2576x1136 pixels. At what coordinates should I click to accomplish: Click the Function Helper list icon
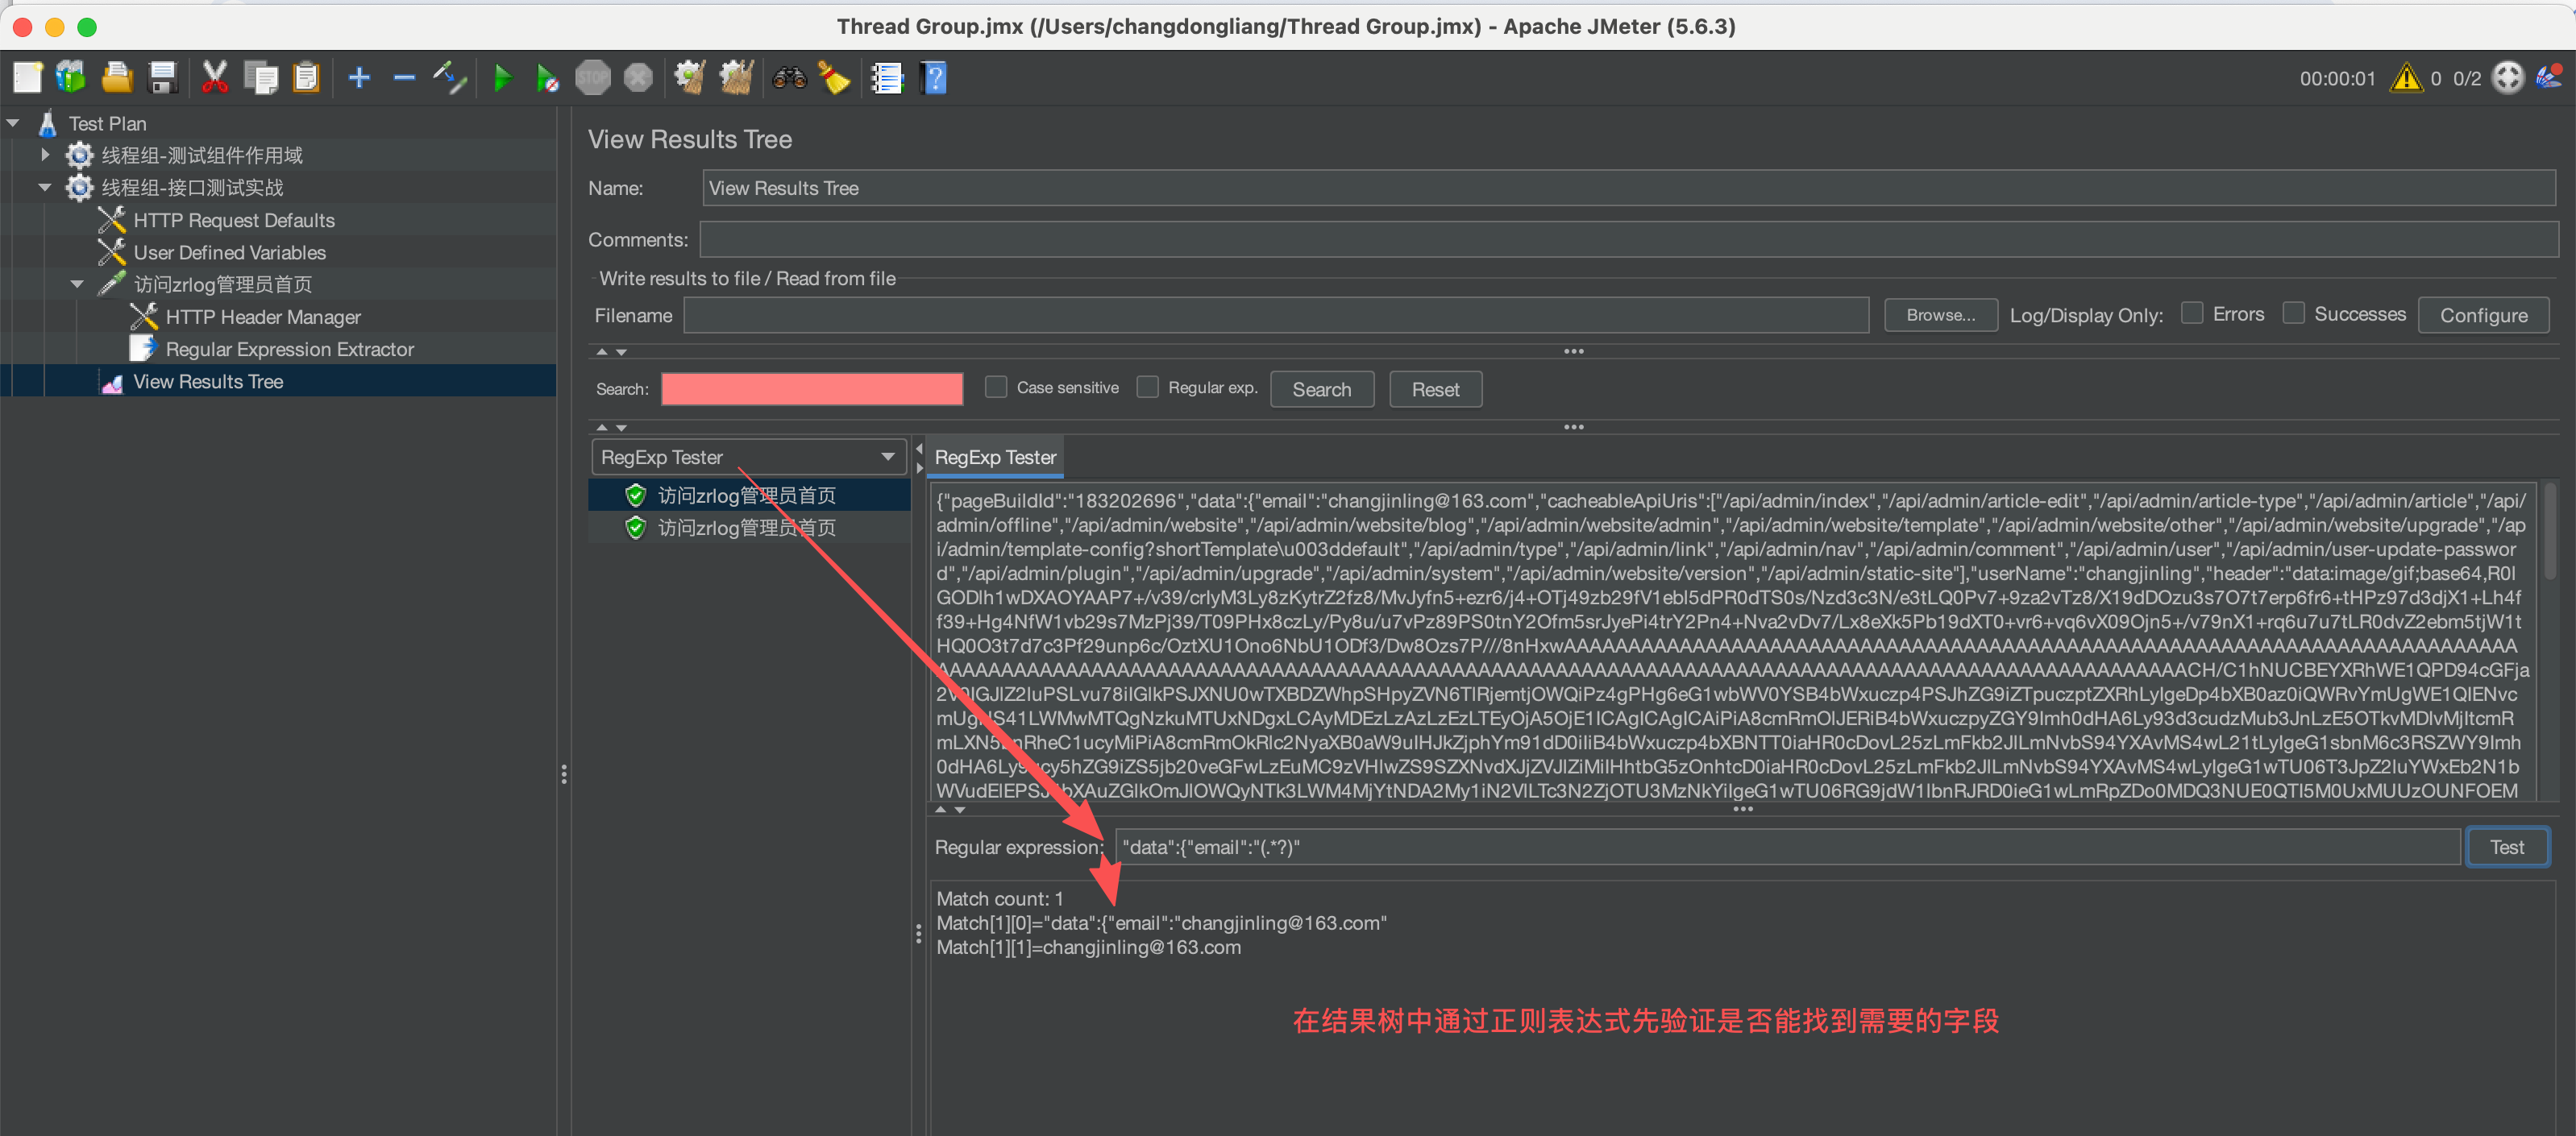[x=886, y=77]
